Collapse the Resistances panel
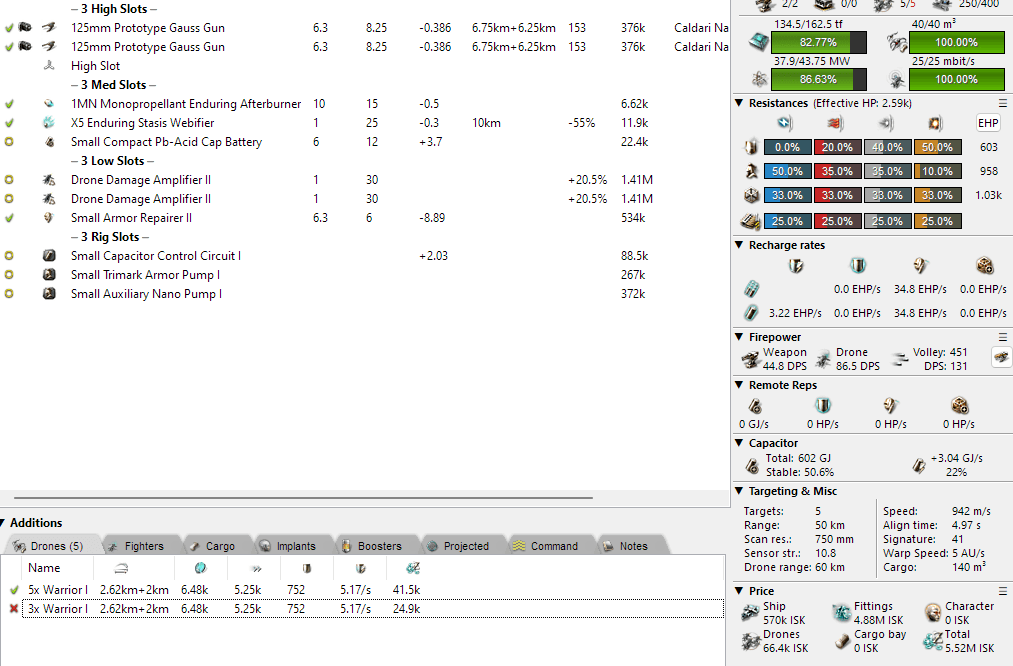This screenshot has height=666, width=1013. (x=739, y=103)
